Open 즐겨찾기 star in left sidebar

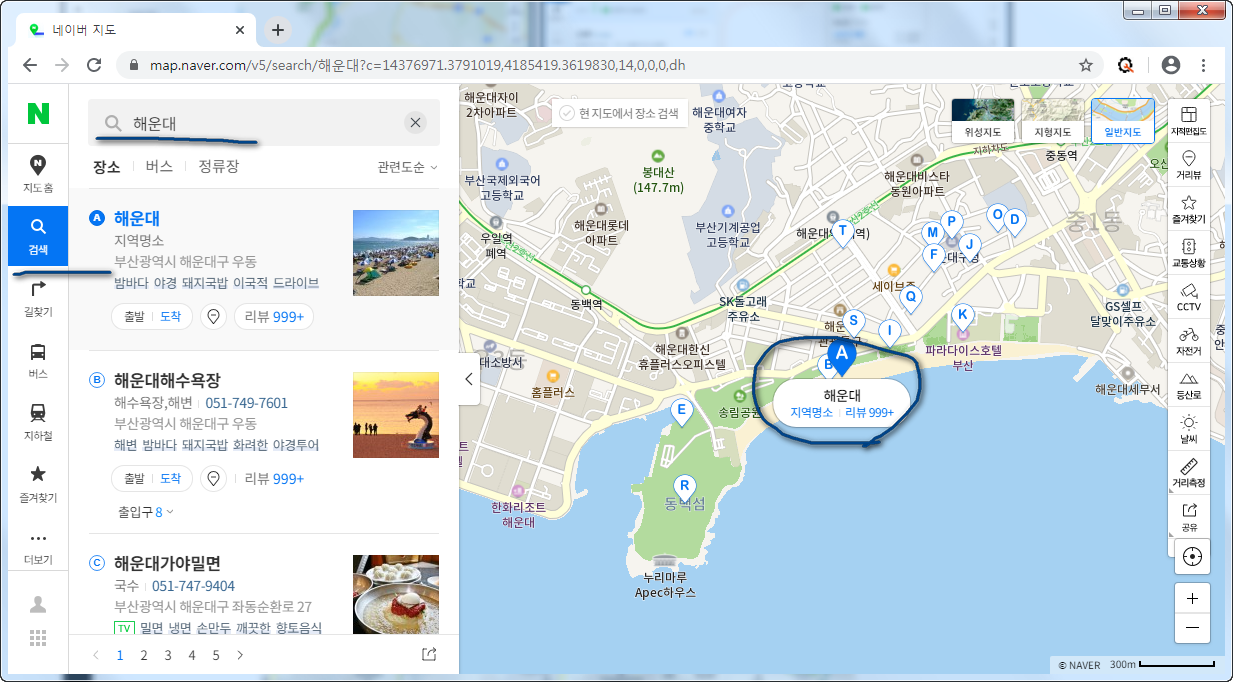point(38,484)
